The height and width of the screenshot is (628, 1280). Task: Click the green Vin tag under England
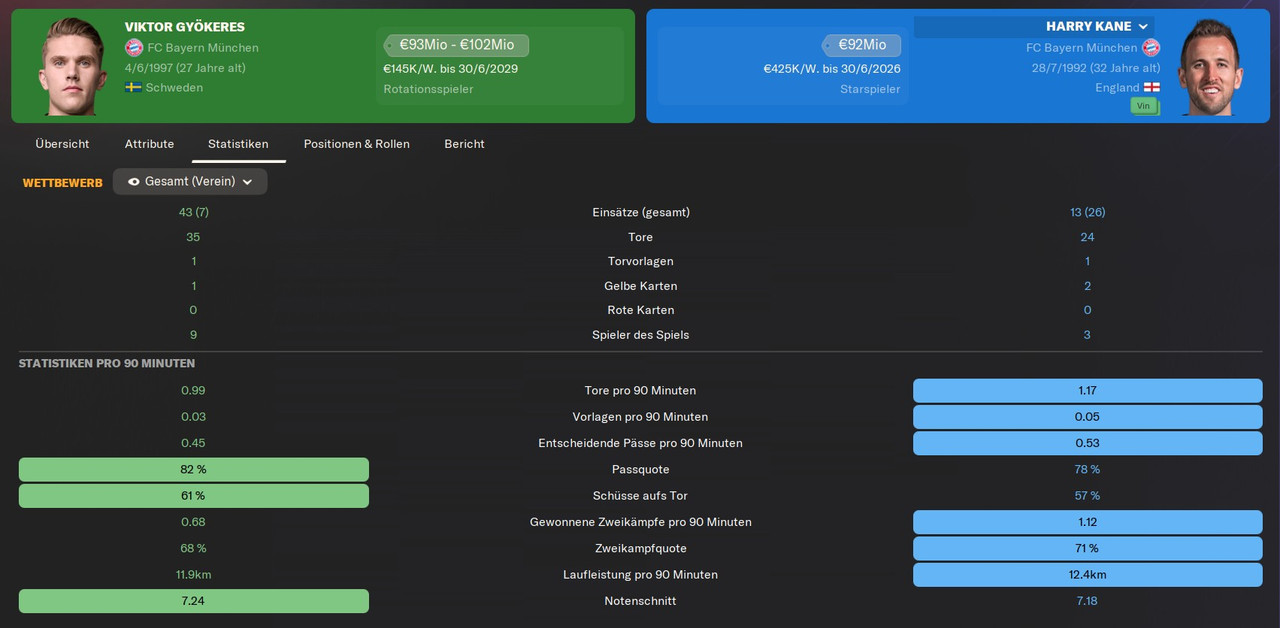pyautogui.click(x=1144, y=105)
